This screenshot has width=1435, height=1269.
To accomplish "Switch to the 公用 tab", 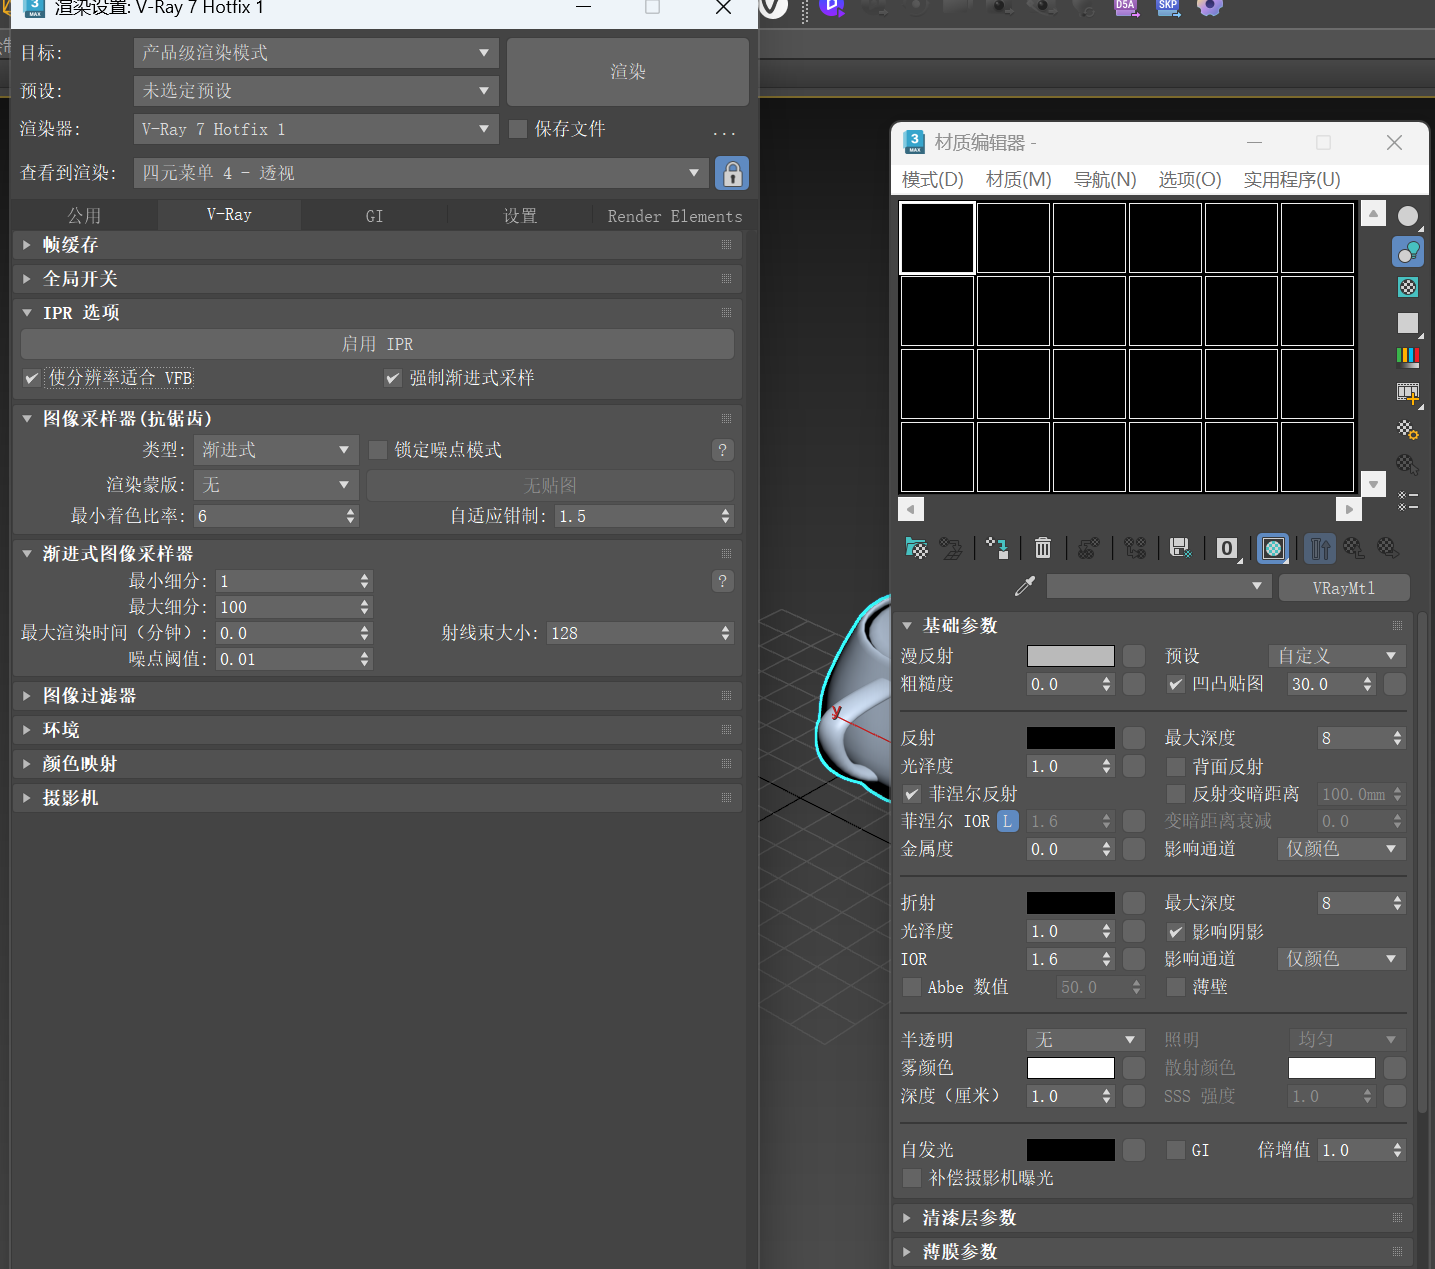I will (84, 216).
